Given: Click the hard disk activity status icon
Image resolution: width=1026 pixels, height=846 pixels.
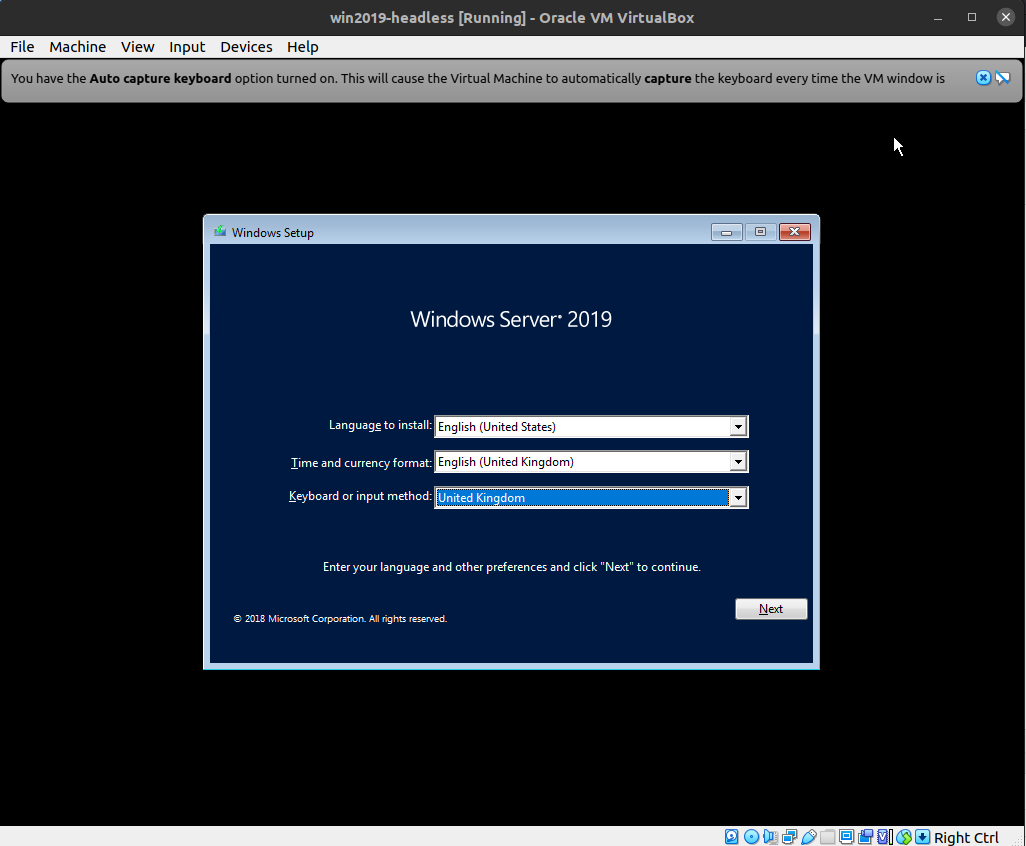Looking at the screenshot, I should point(732,837).
